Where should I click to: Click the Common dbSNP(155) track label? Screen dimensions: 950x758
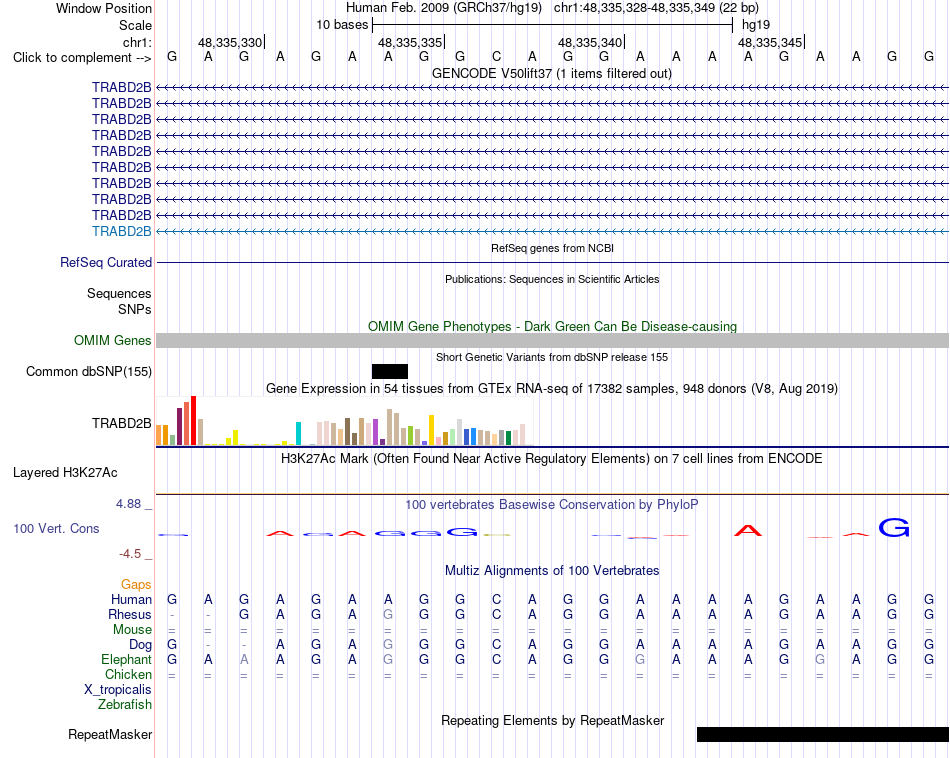88,371
